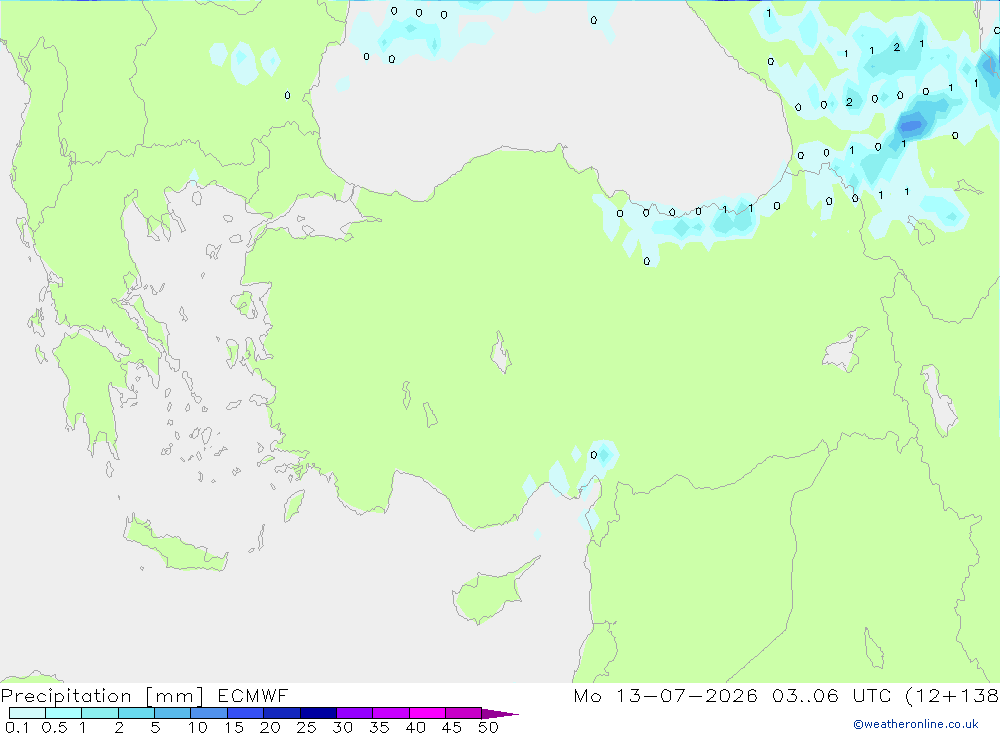The width and height of the screenshot is (1000, 733).
Task: Select the Precipitation [mm] ECMWF title
Action: click(x=145, y=695)
